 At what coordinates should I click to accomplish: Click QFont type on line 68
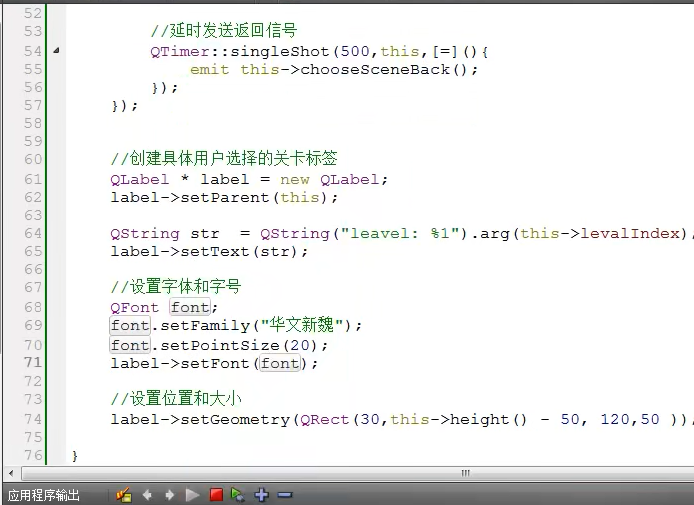(x=135, y=307)
